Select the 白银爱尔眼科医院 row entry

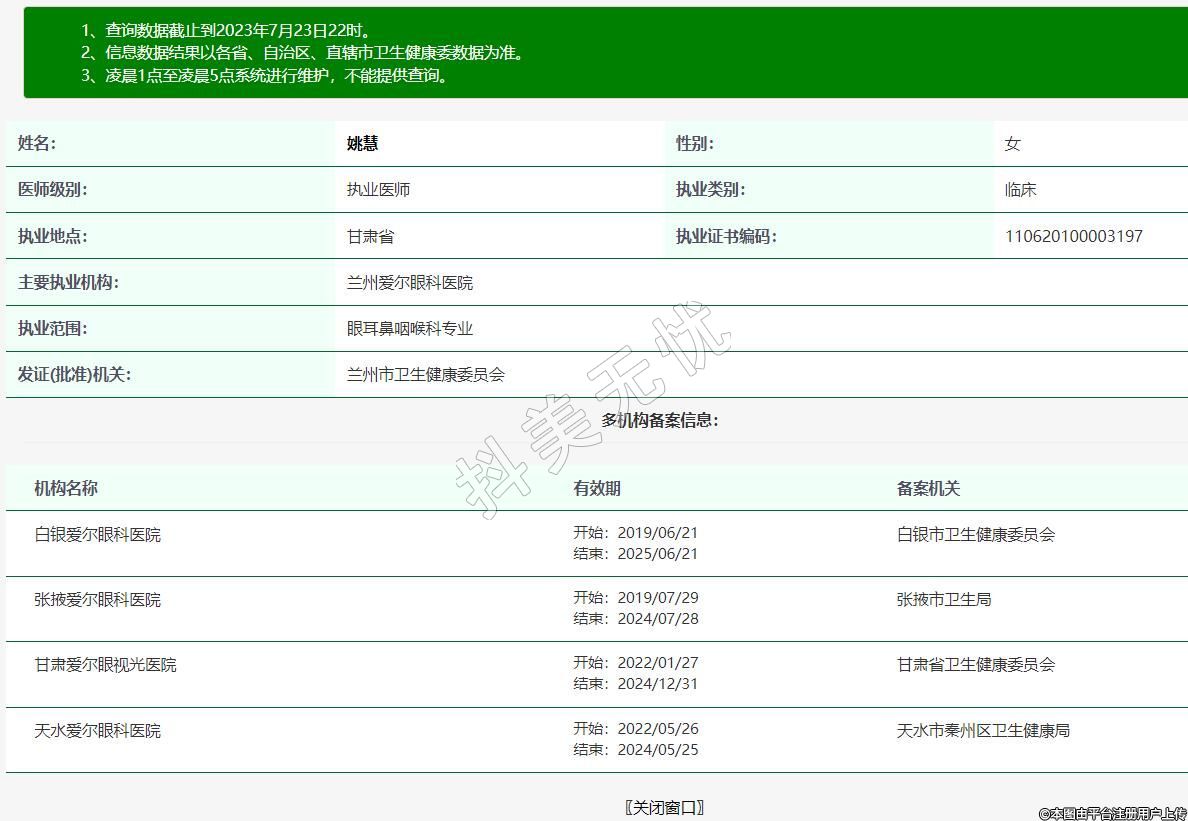coord(97,535)
